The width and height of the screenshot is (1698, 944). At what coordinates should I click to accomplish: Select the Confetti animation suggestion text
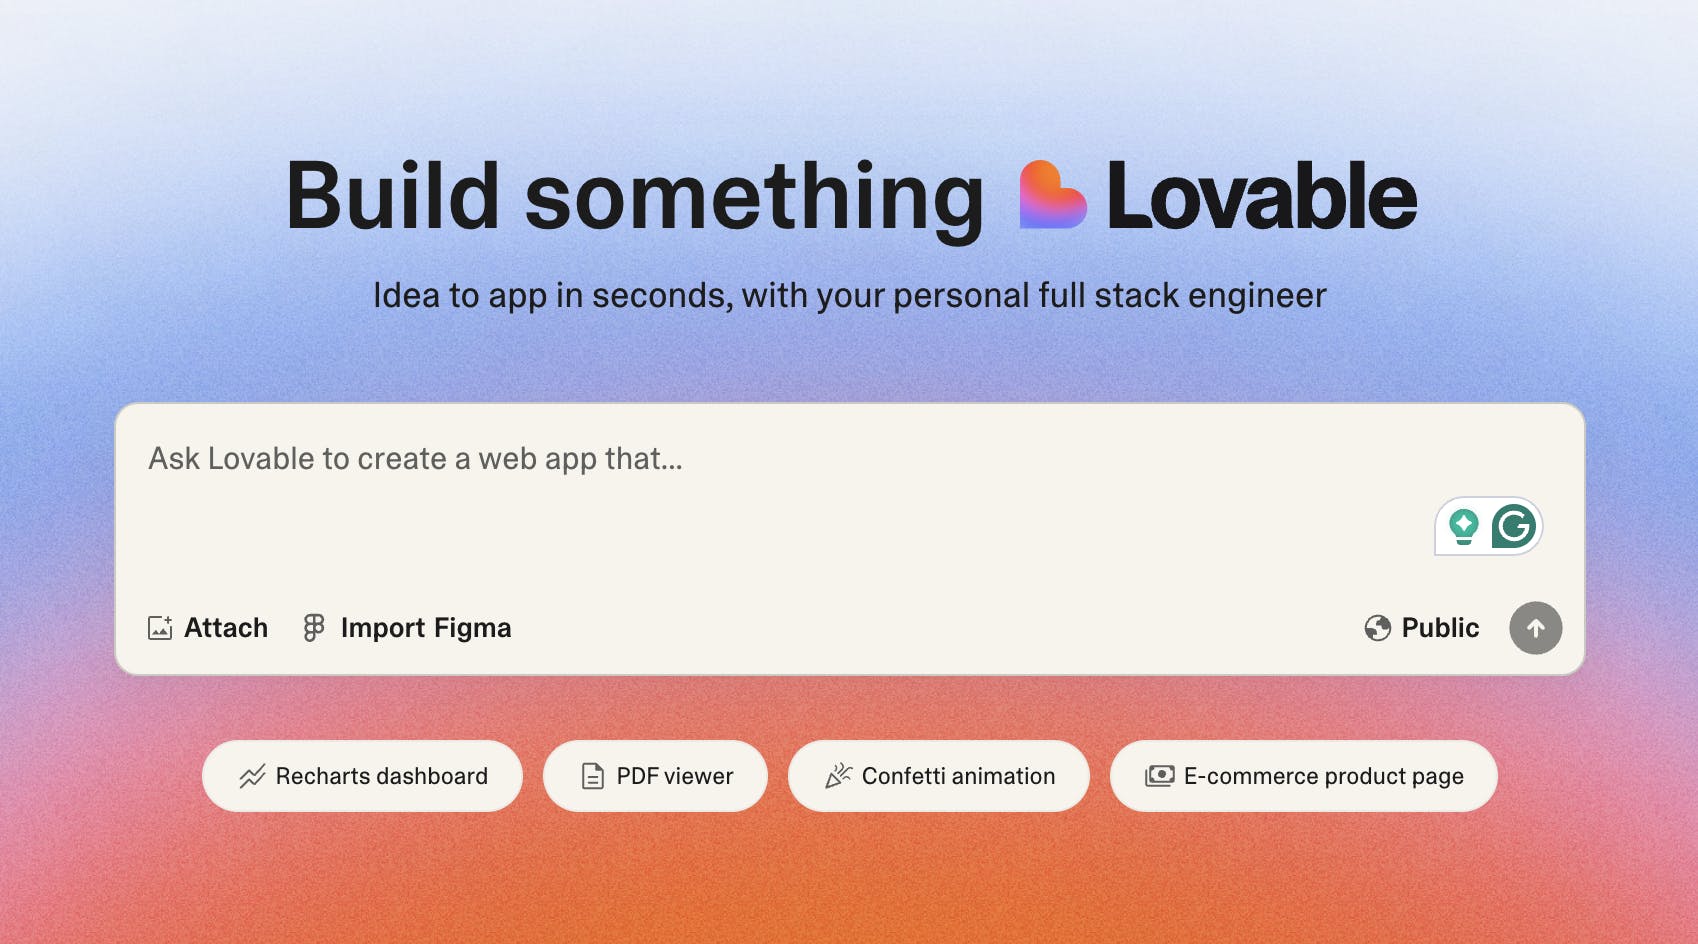[x=958, y=776]
